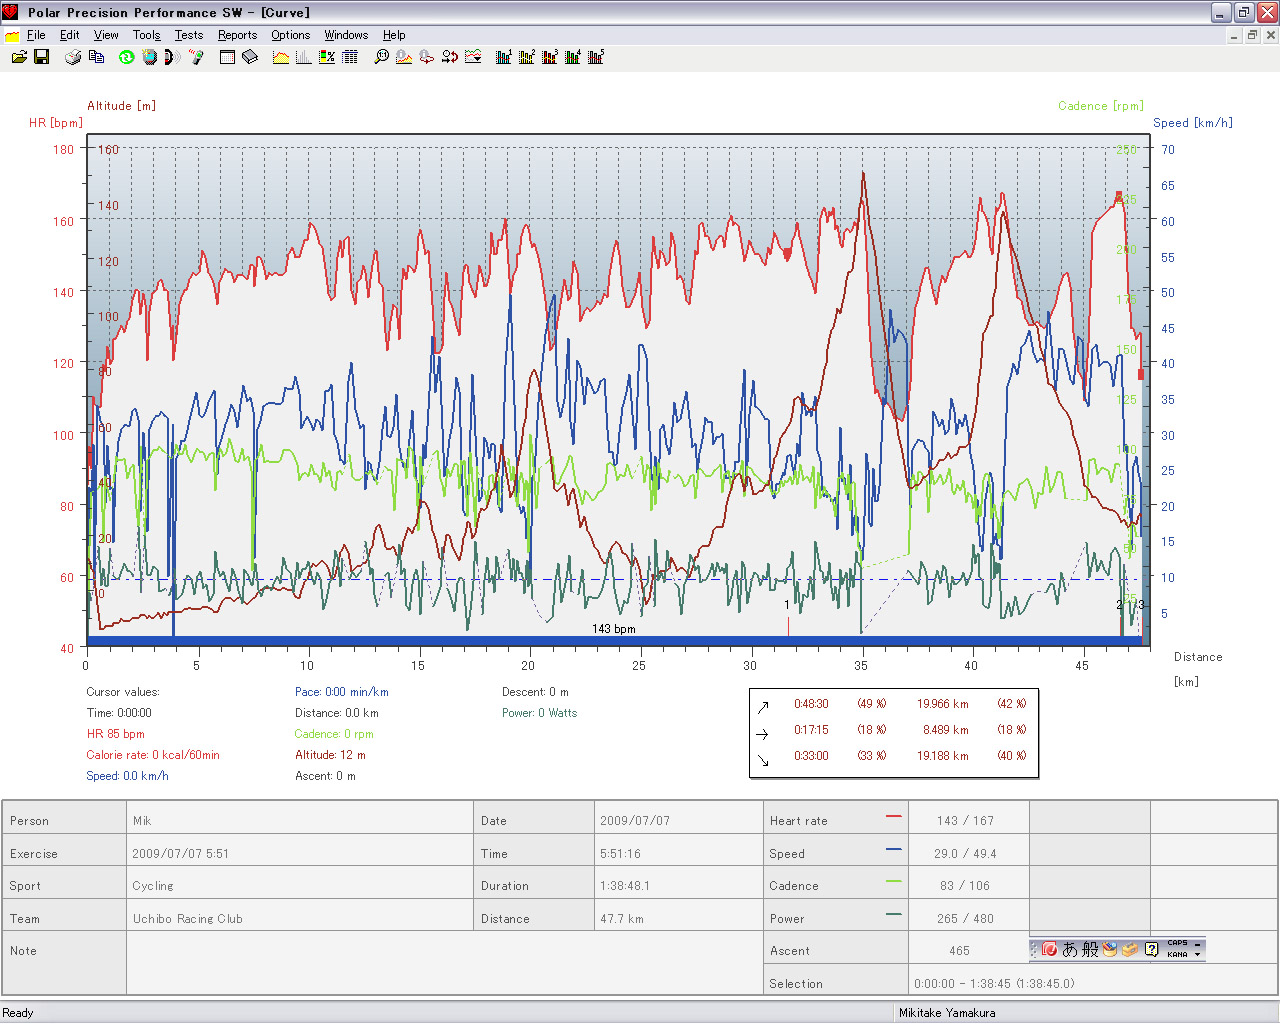1280x1024 pixels.
Task: Click the Note field empty text area
Action: tap(444, 962)
